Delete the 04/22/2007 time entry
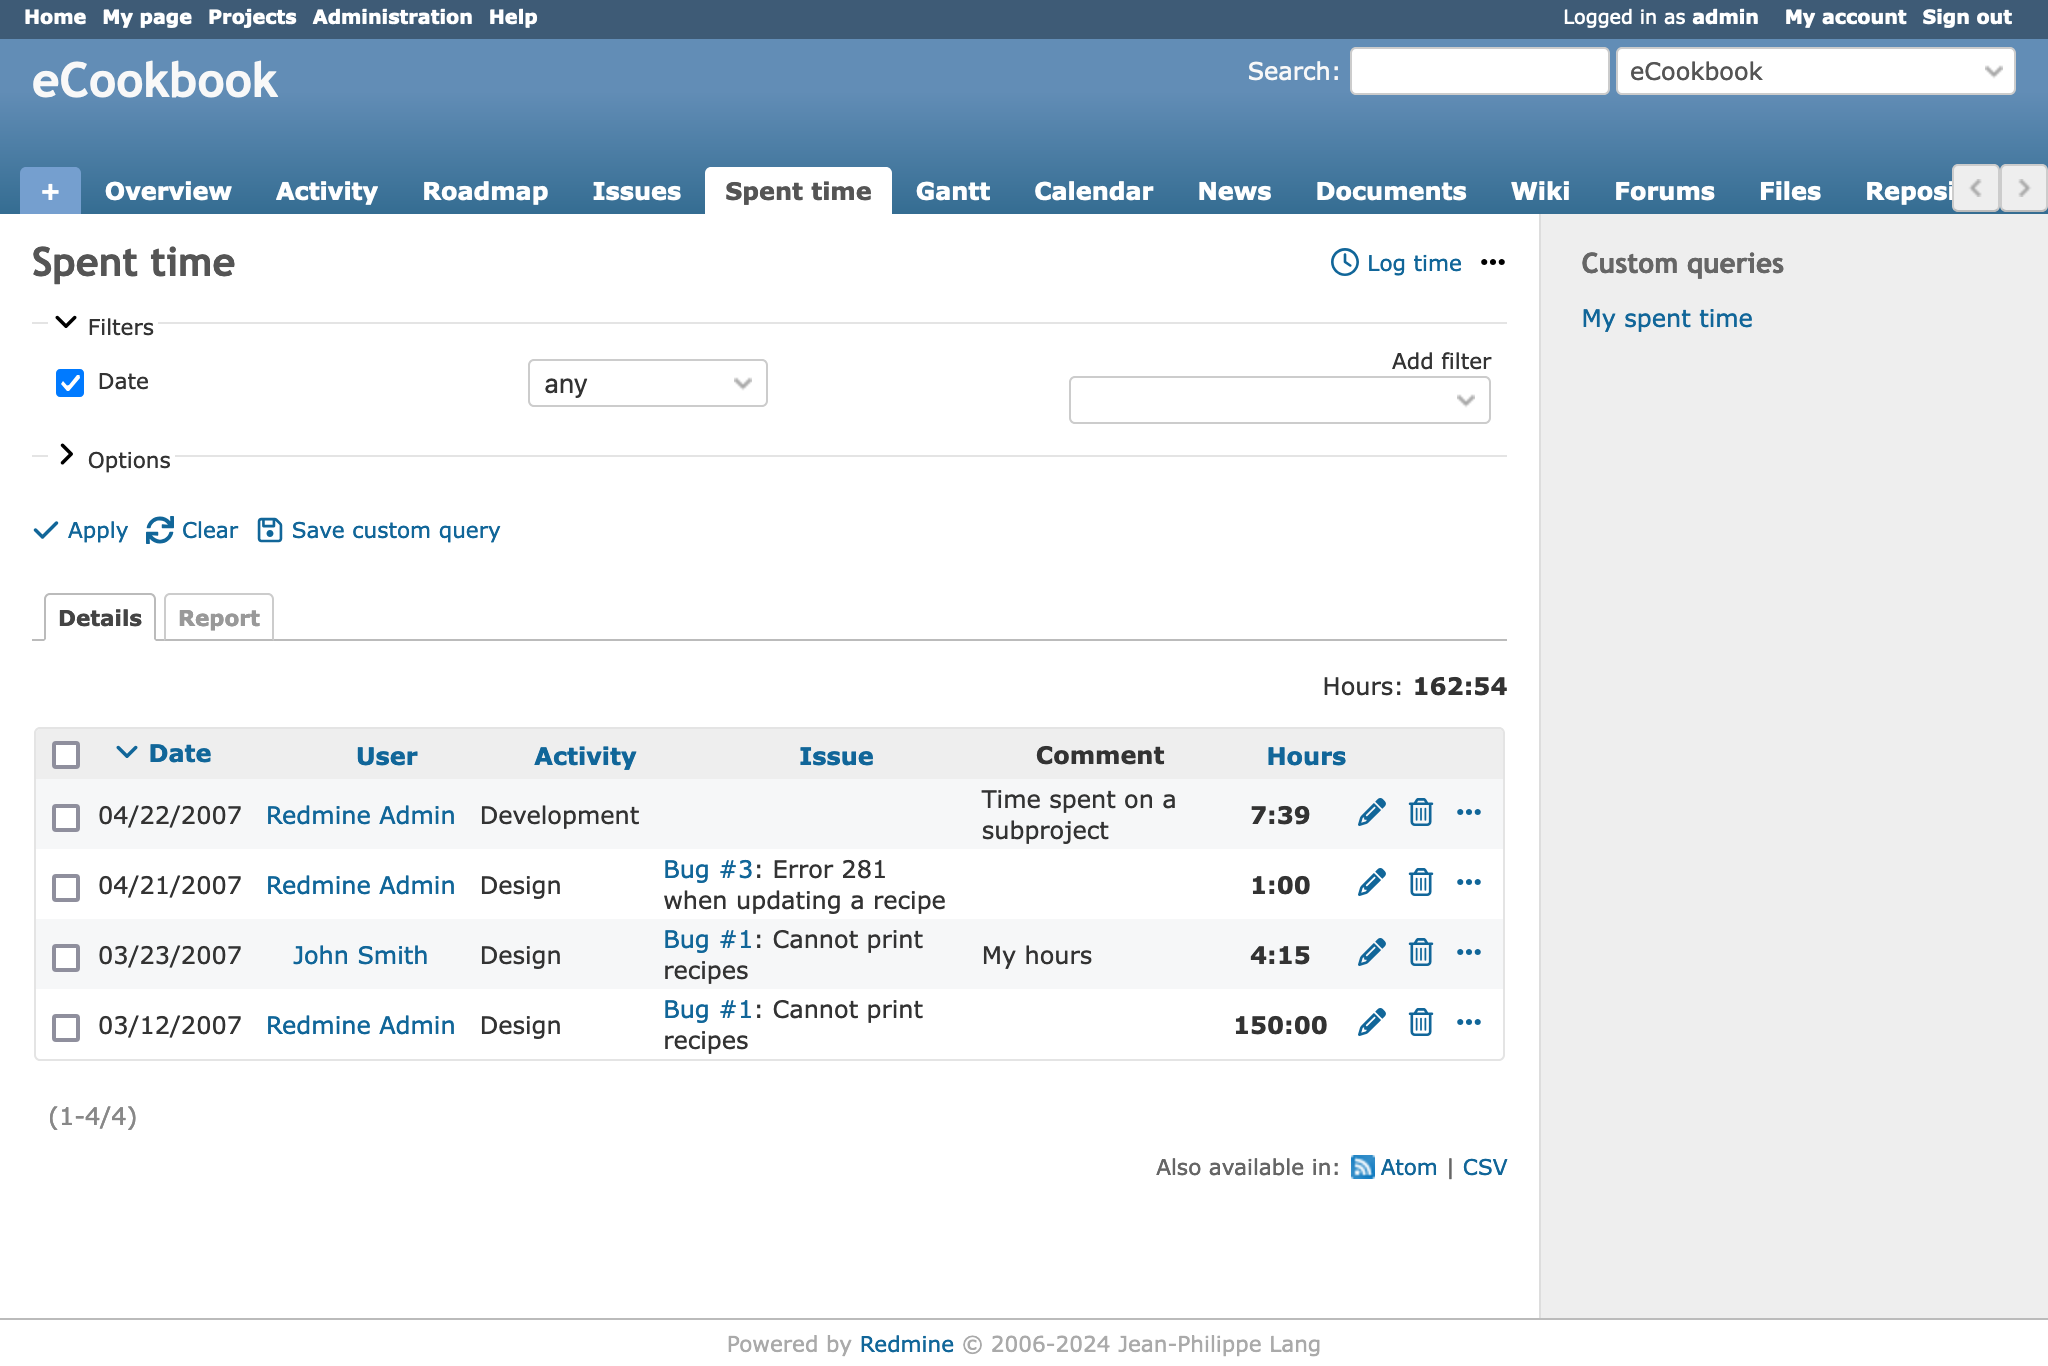This screenshot has height=1366, width=2048. point(1421,812)
